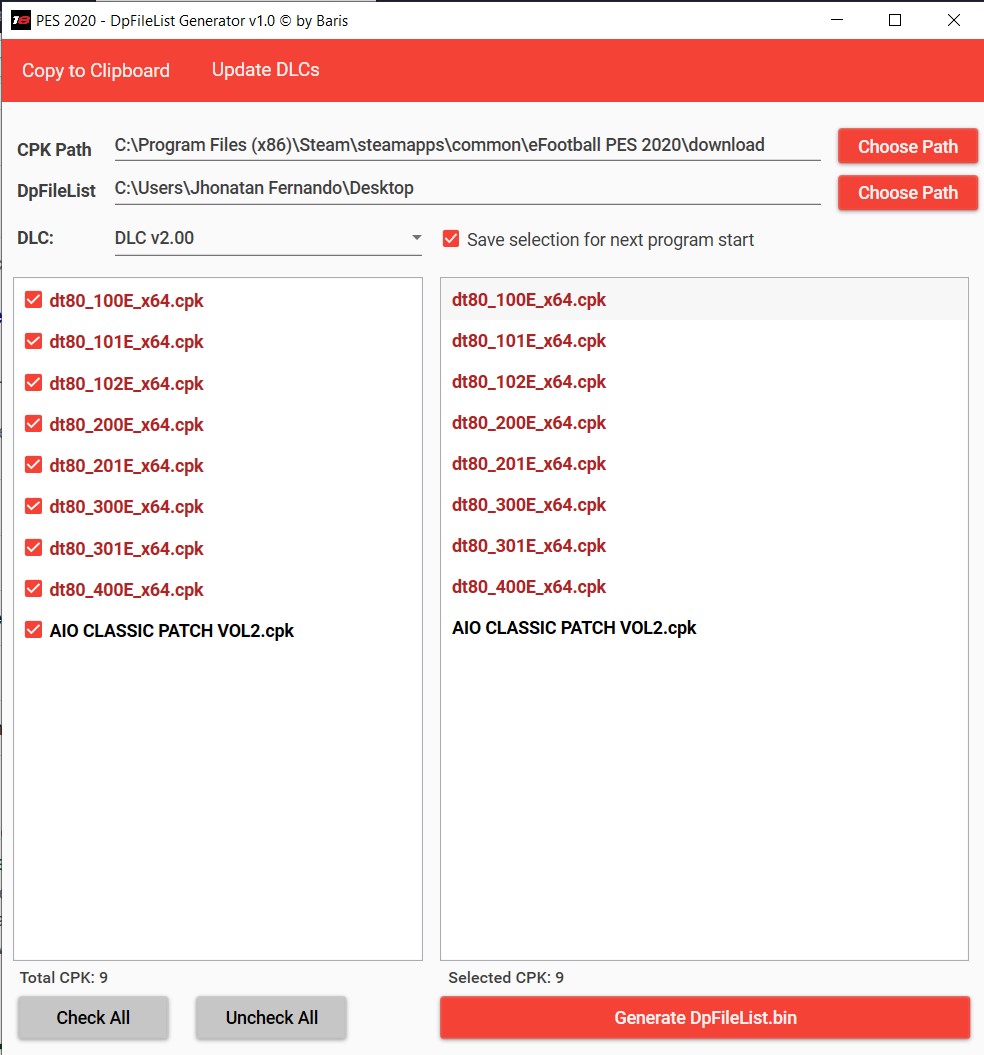The image size is (984, 1055).
Task: Click Copy to Clipboard menu item
Action: (x=96, y=71)
